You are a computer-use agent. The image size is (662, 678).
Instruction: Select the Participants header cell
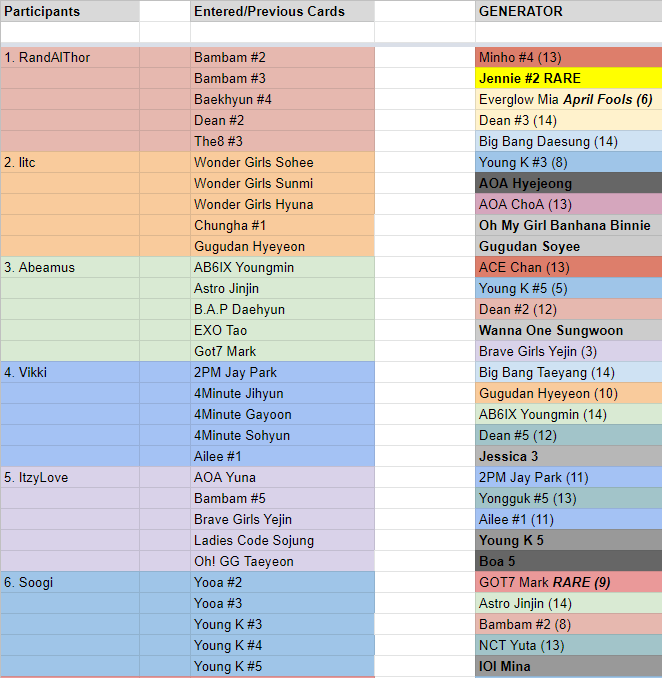(x=70, y=11)
